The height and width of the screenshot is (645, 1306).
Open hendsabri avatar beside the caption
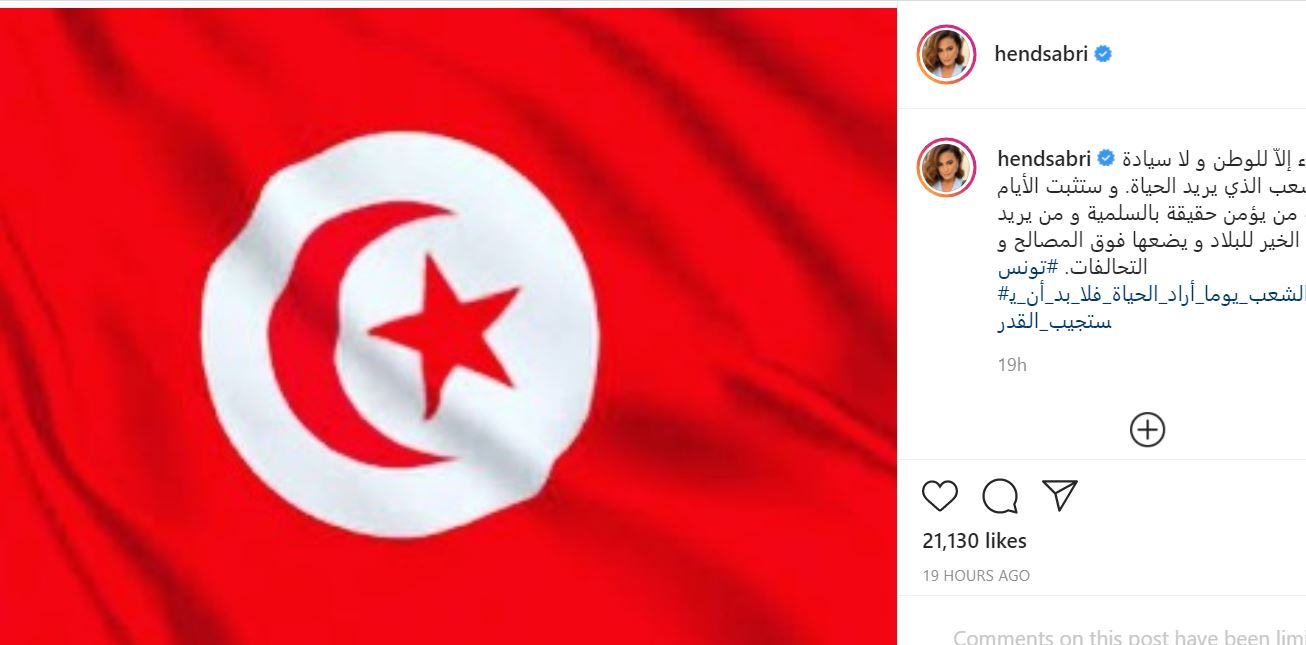946,167
